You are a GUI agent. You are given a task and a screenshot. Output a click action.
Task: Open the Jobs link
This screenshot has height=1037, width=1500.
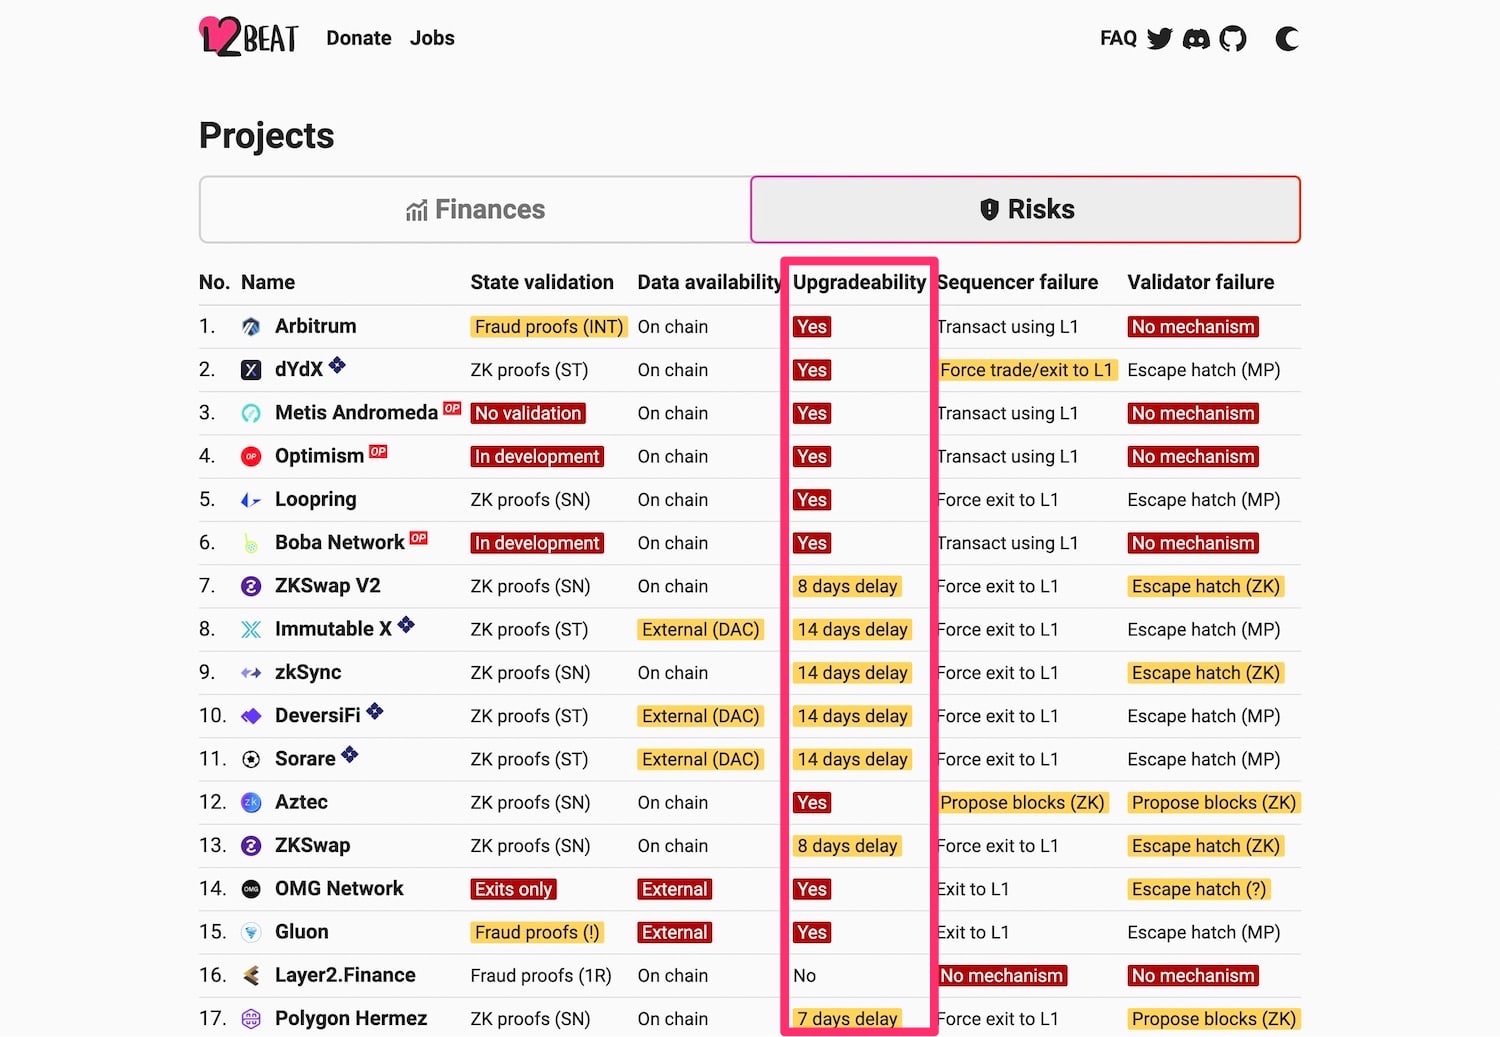(x=432, y=38)
